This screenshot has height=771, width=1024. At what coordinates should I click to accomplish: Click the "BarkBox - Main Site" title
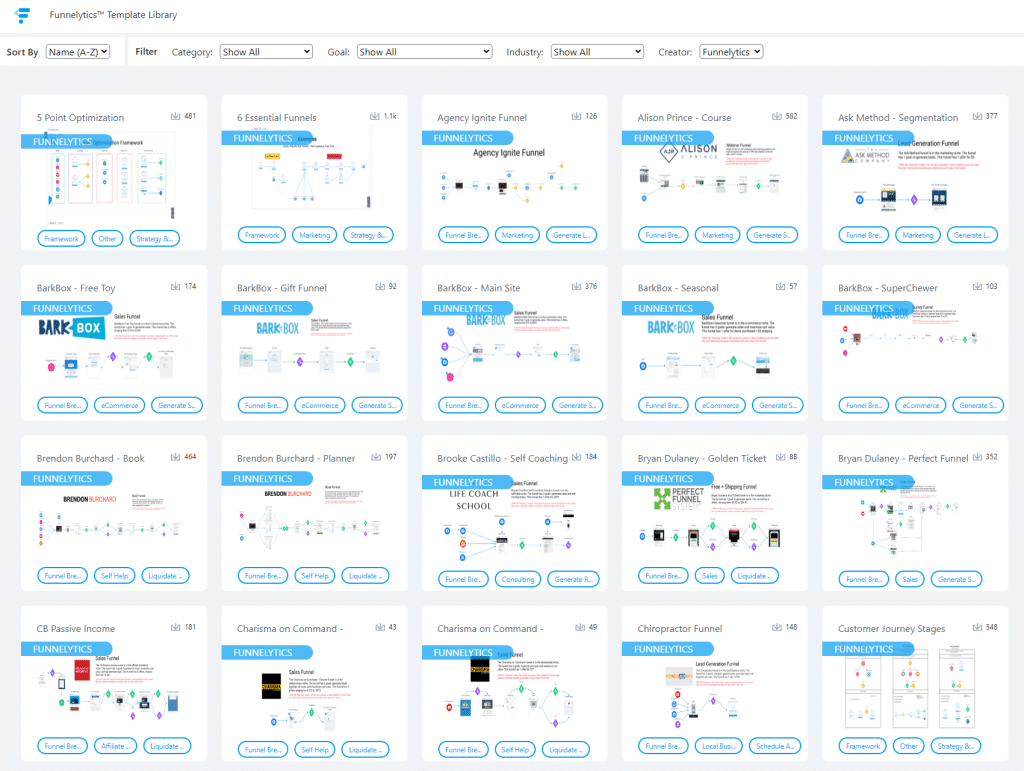[479, 288]
